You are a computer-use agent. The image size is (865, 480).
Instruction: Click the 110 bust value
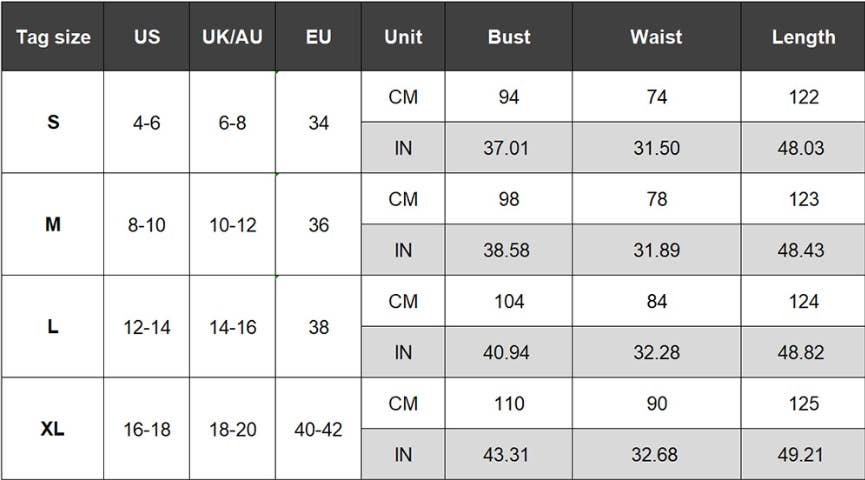coord(509,403)
